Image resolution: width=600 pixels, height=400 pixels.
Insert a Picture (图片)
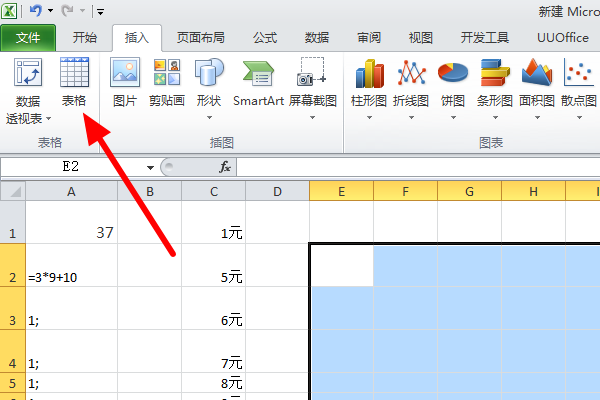(x=125, y=82)
